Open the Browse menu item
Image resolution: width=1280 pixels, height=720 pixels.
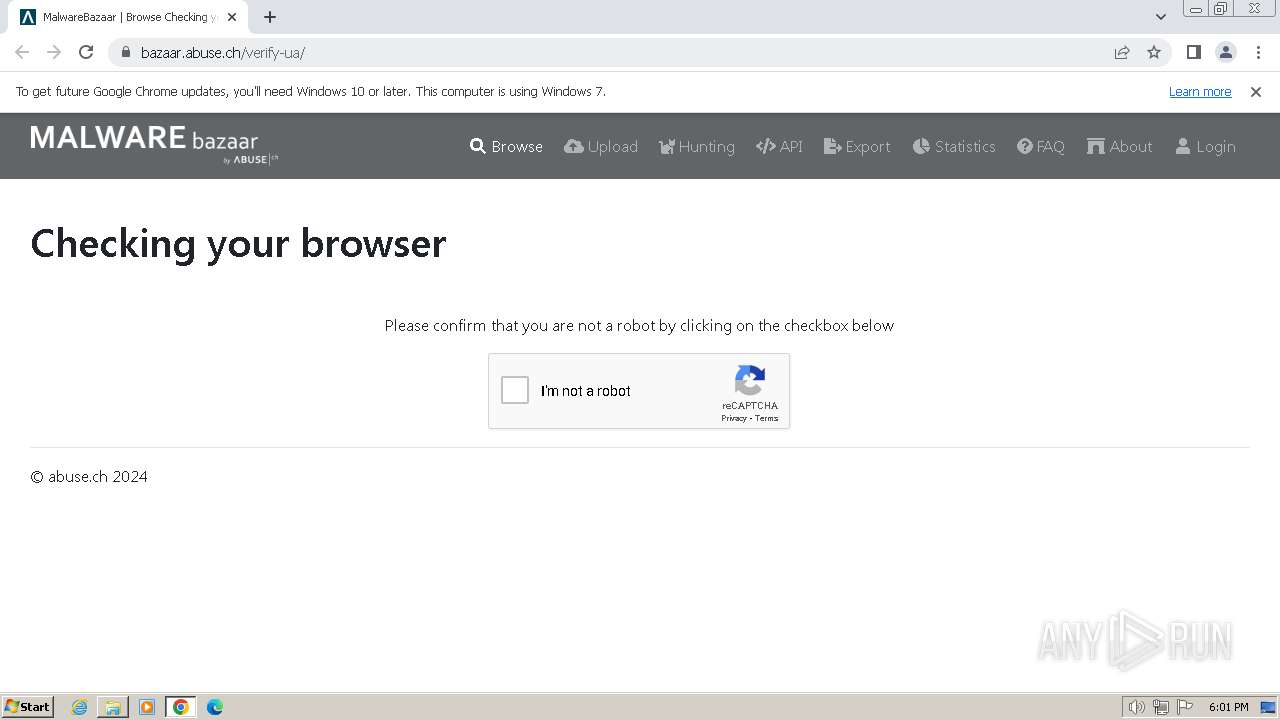(x=507, y=146)
